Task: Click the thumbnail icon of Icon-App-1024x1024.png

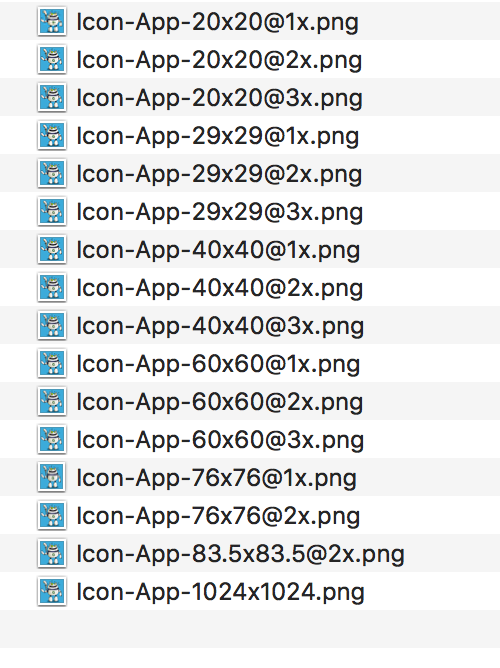Action: tap(52, 591)
